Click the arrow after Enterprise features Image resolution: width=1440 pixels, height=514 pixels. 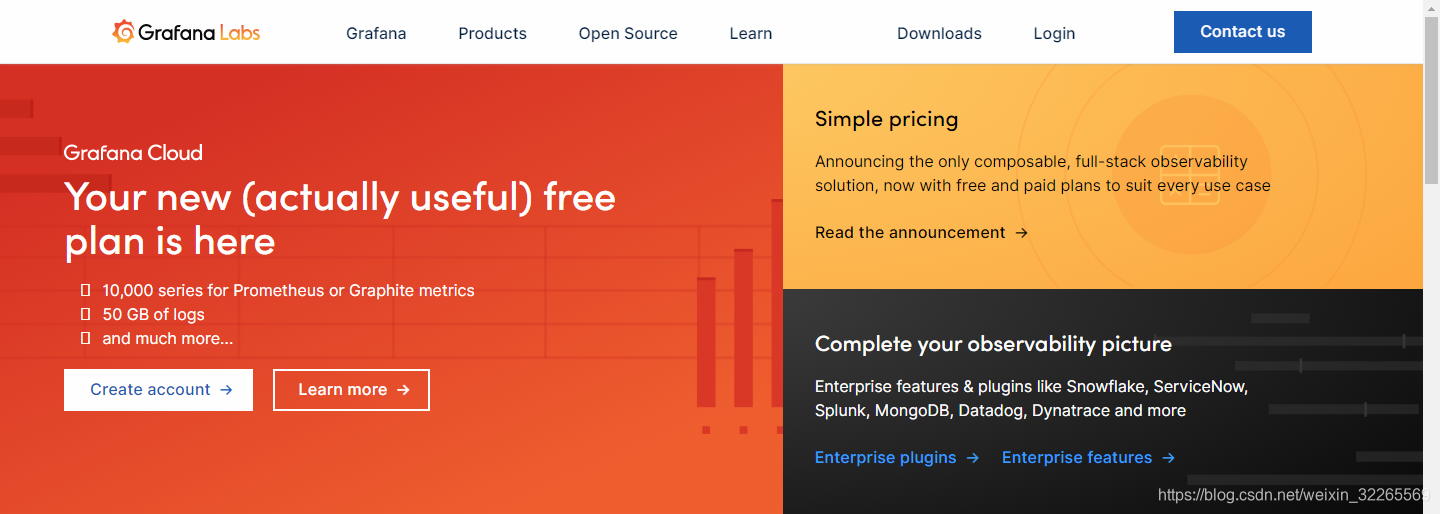coord(1168,458)
